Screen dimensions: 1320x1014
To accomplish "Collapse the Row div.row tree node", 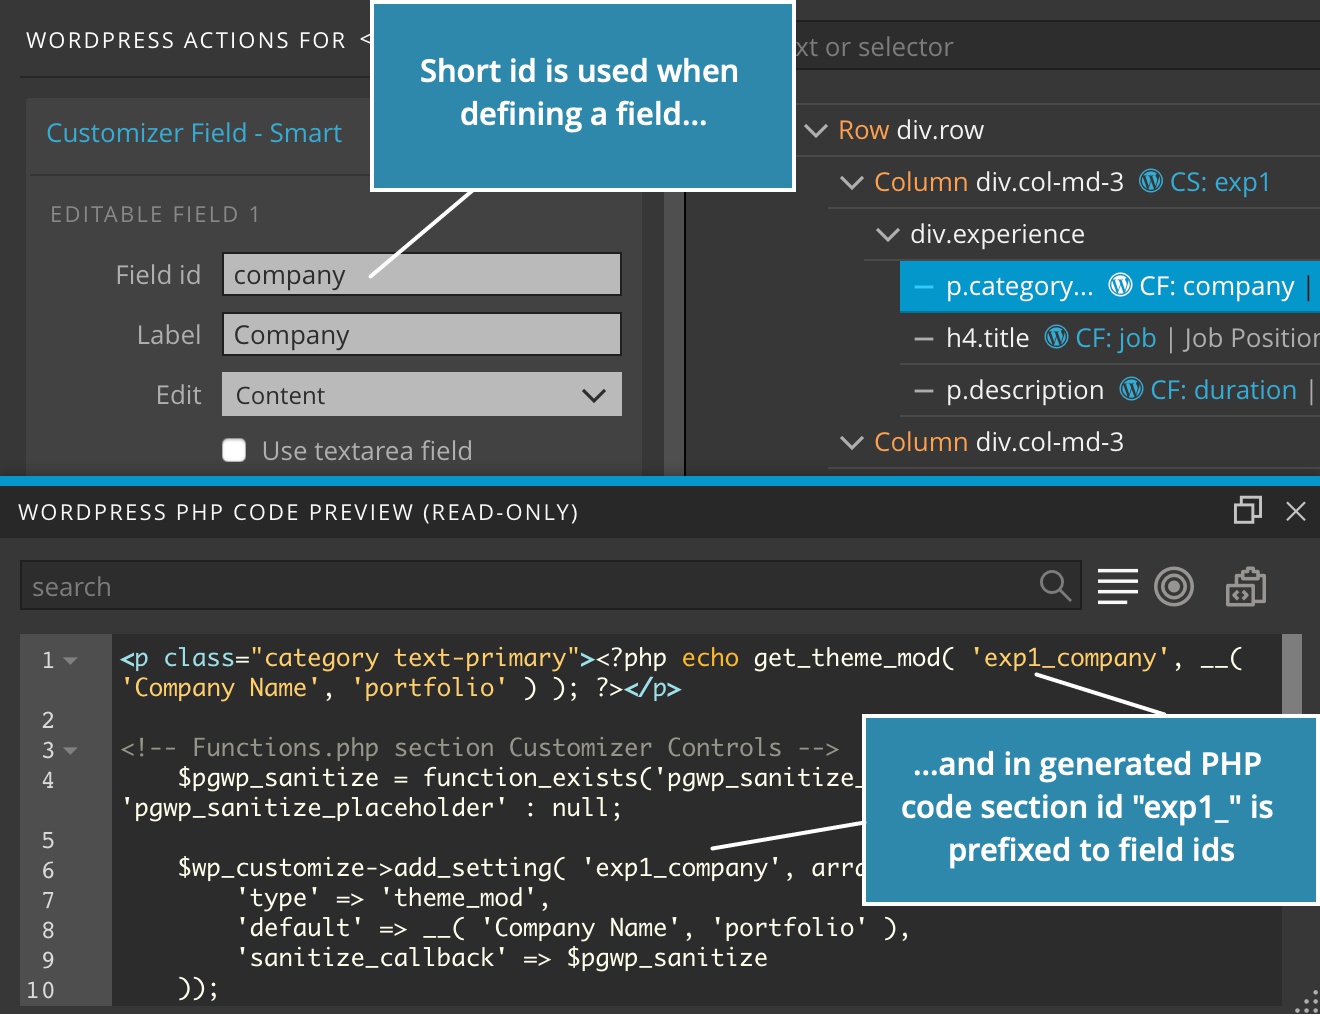I will point(816,130).
